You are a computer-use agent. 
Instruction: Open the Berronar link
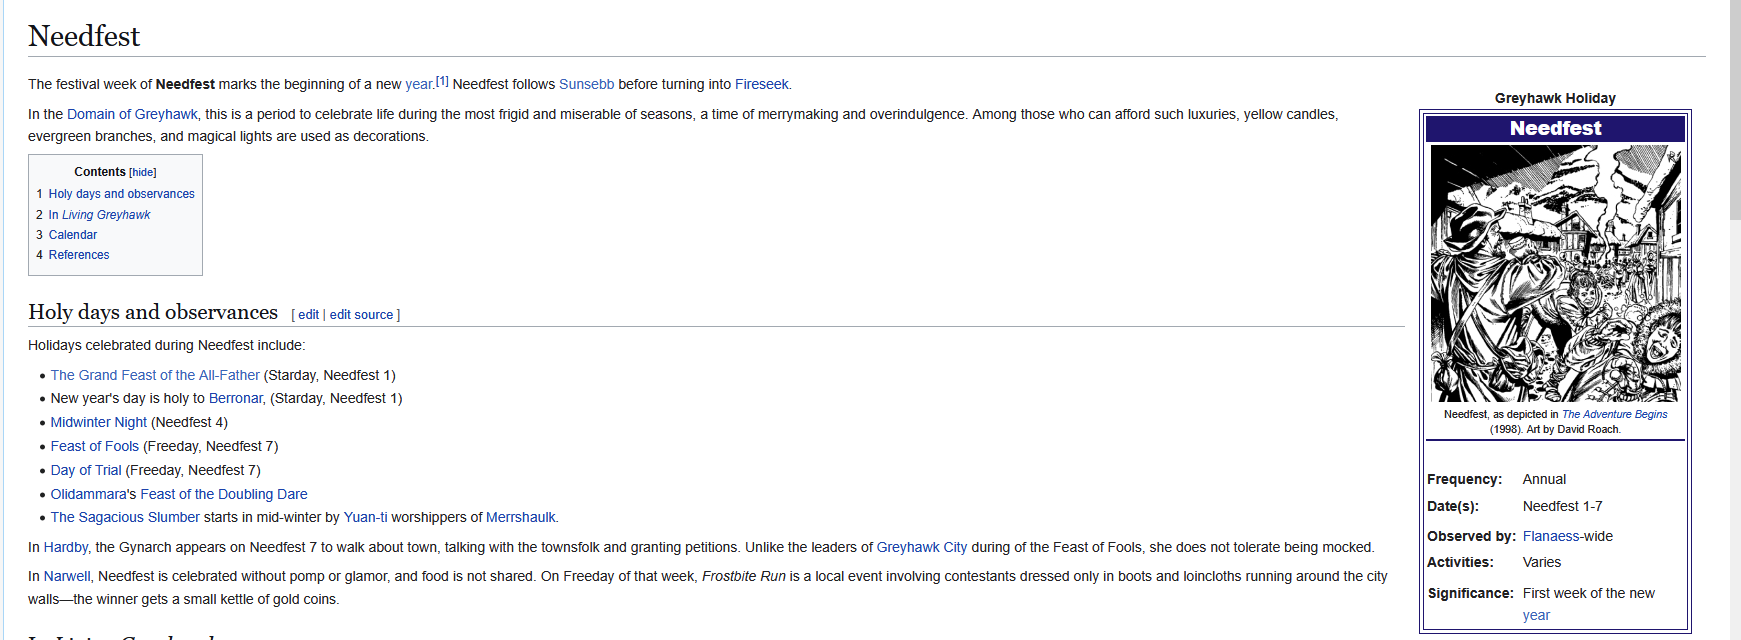coord(236,398)
